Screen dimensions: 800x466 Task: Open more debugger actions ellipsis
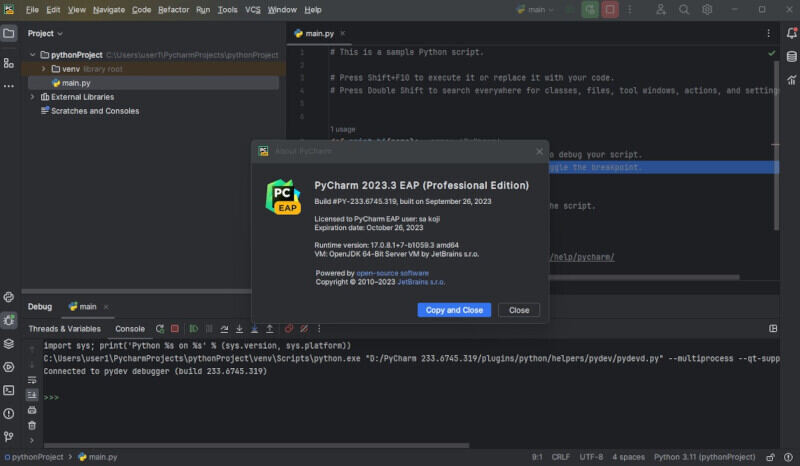tap(319, 329)
